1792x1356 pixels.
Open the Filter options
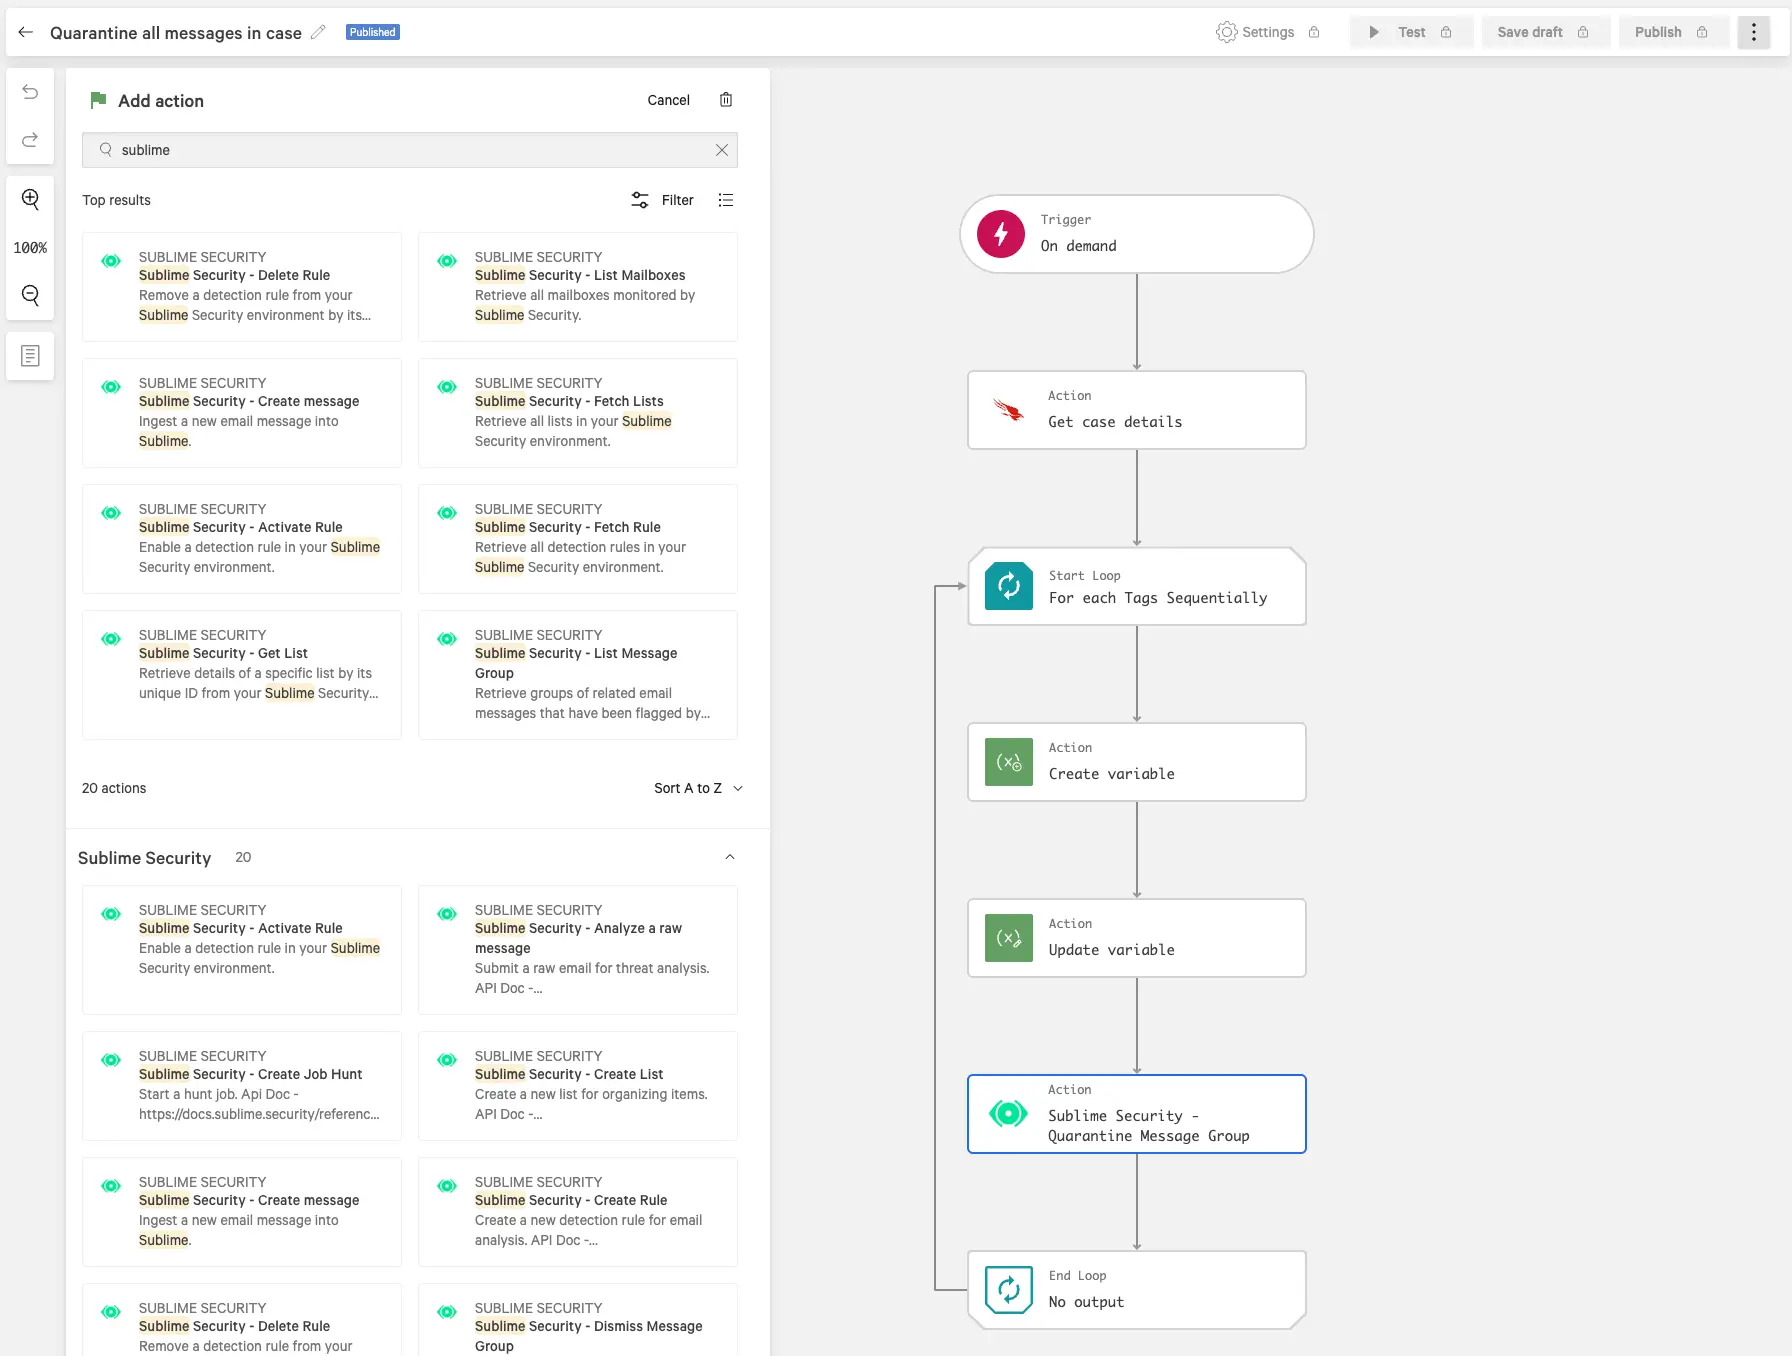click(x=662, y=200)
